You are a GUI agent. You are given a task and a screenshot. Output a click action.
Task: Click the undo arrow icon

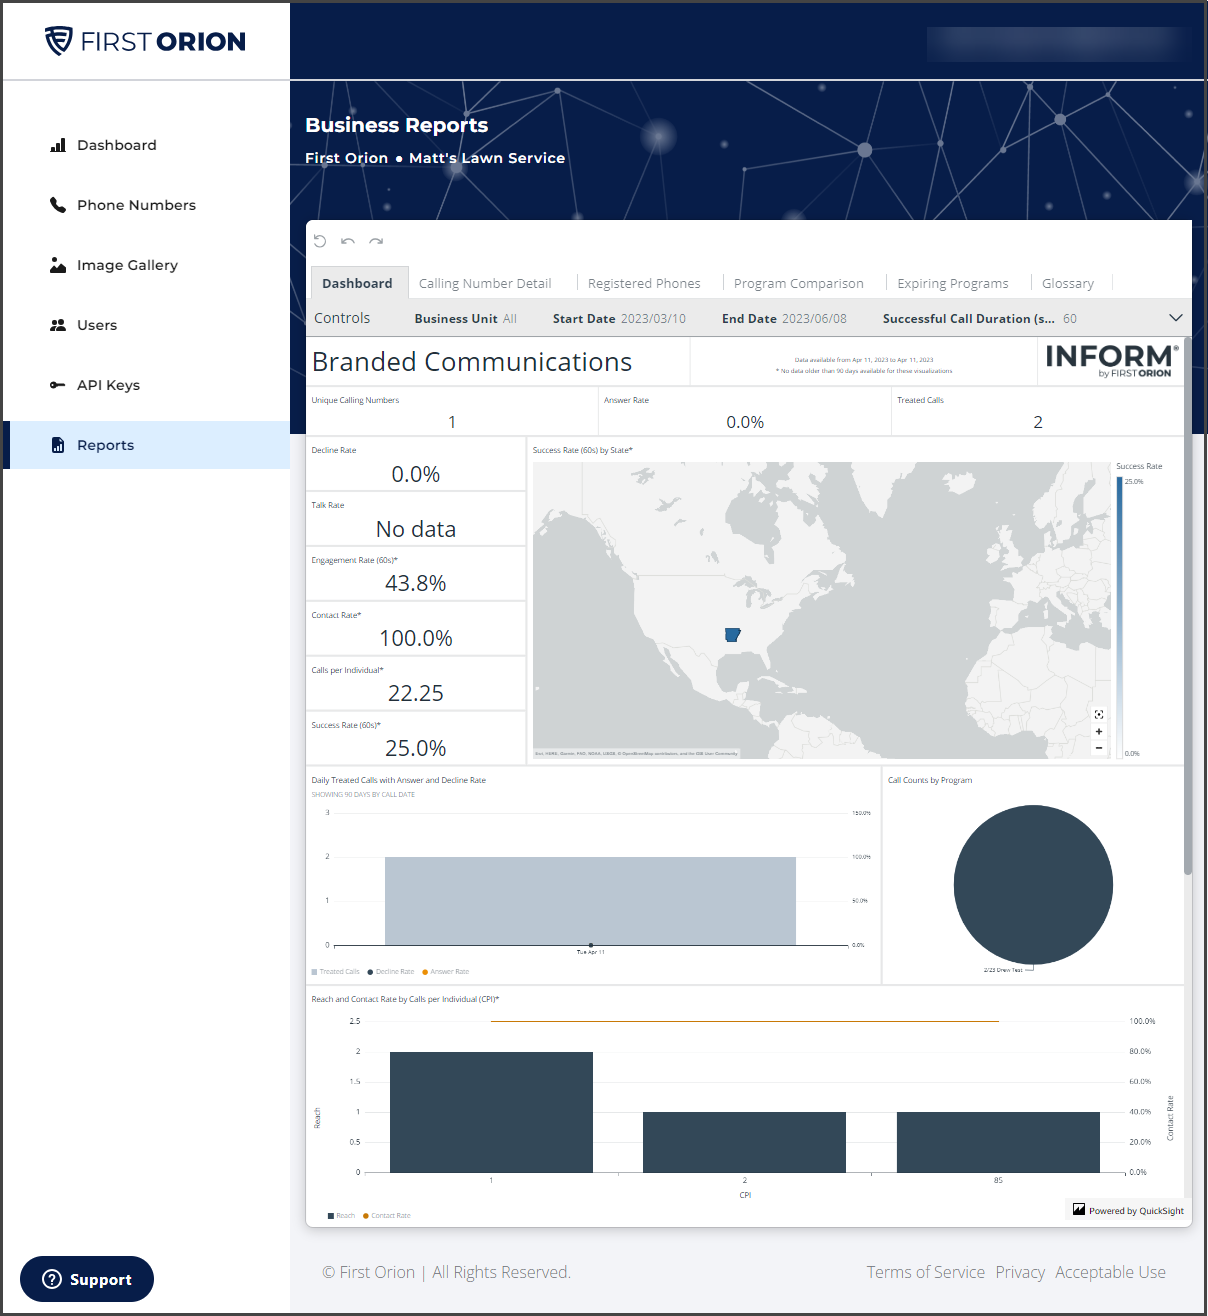(348, 241)
